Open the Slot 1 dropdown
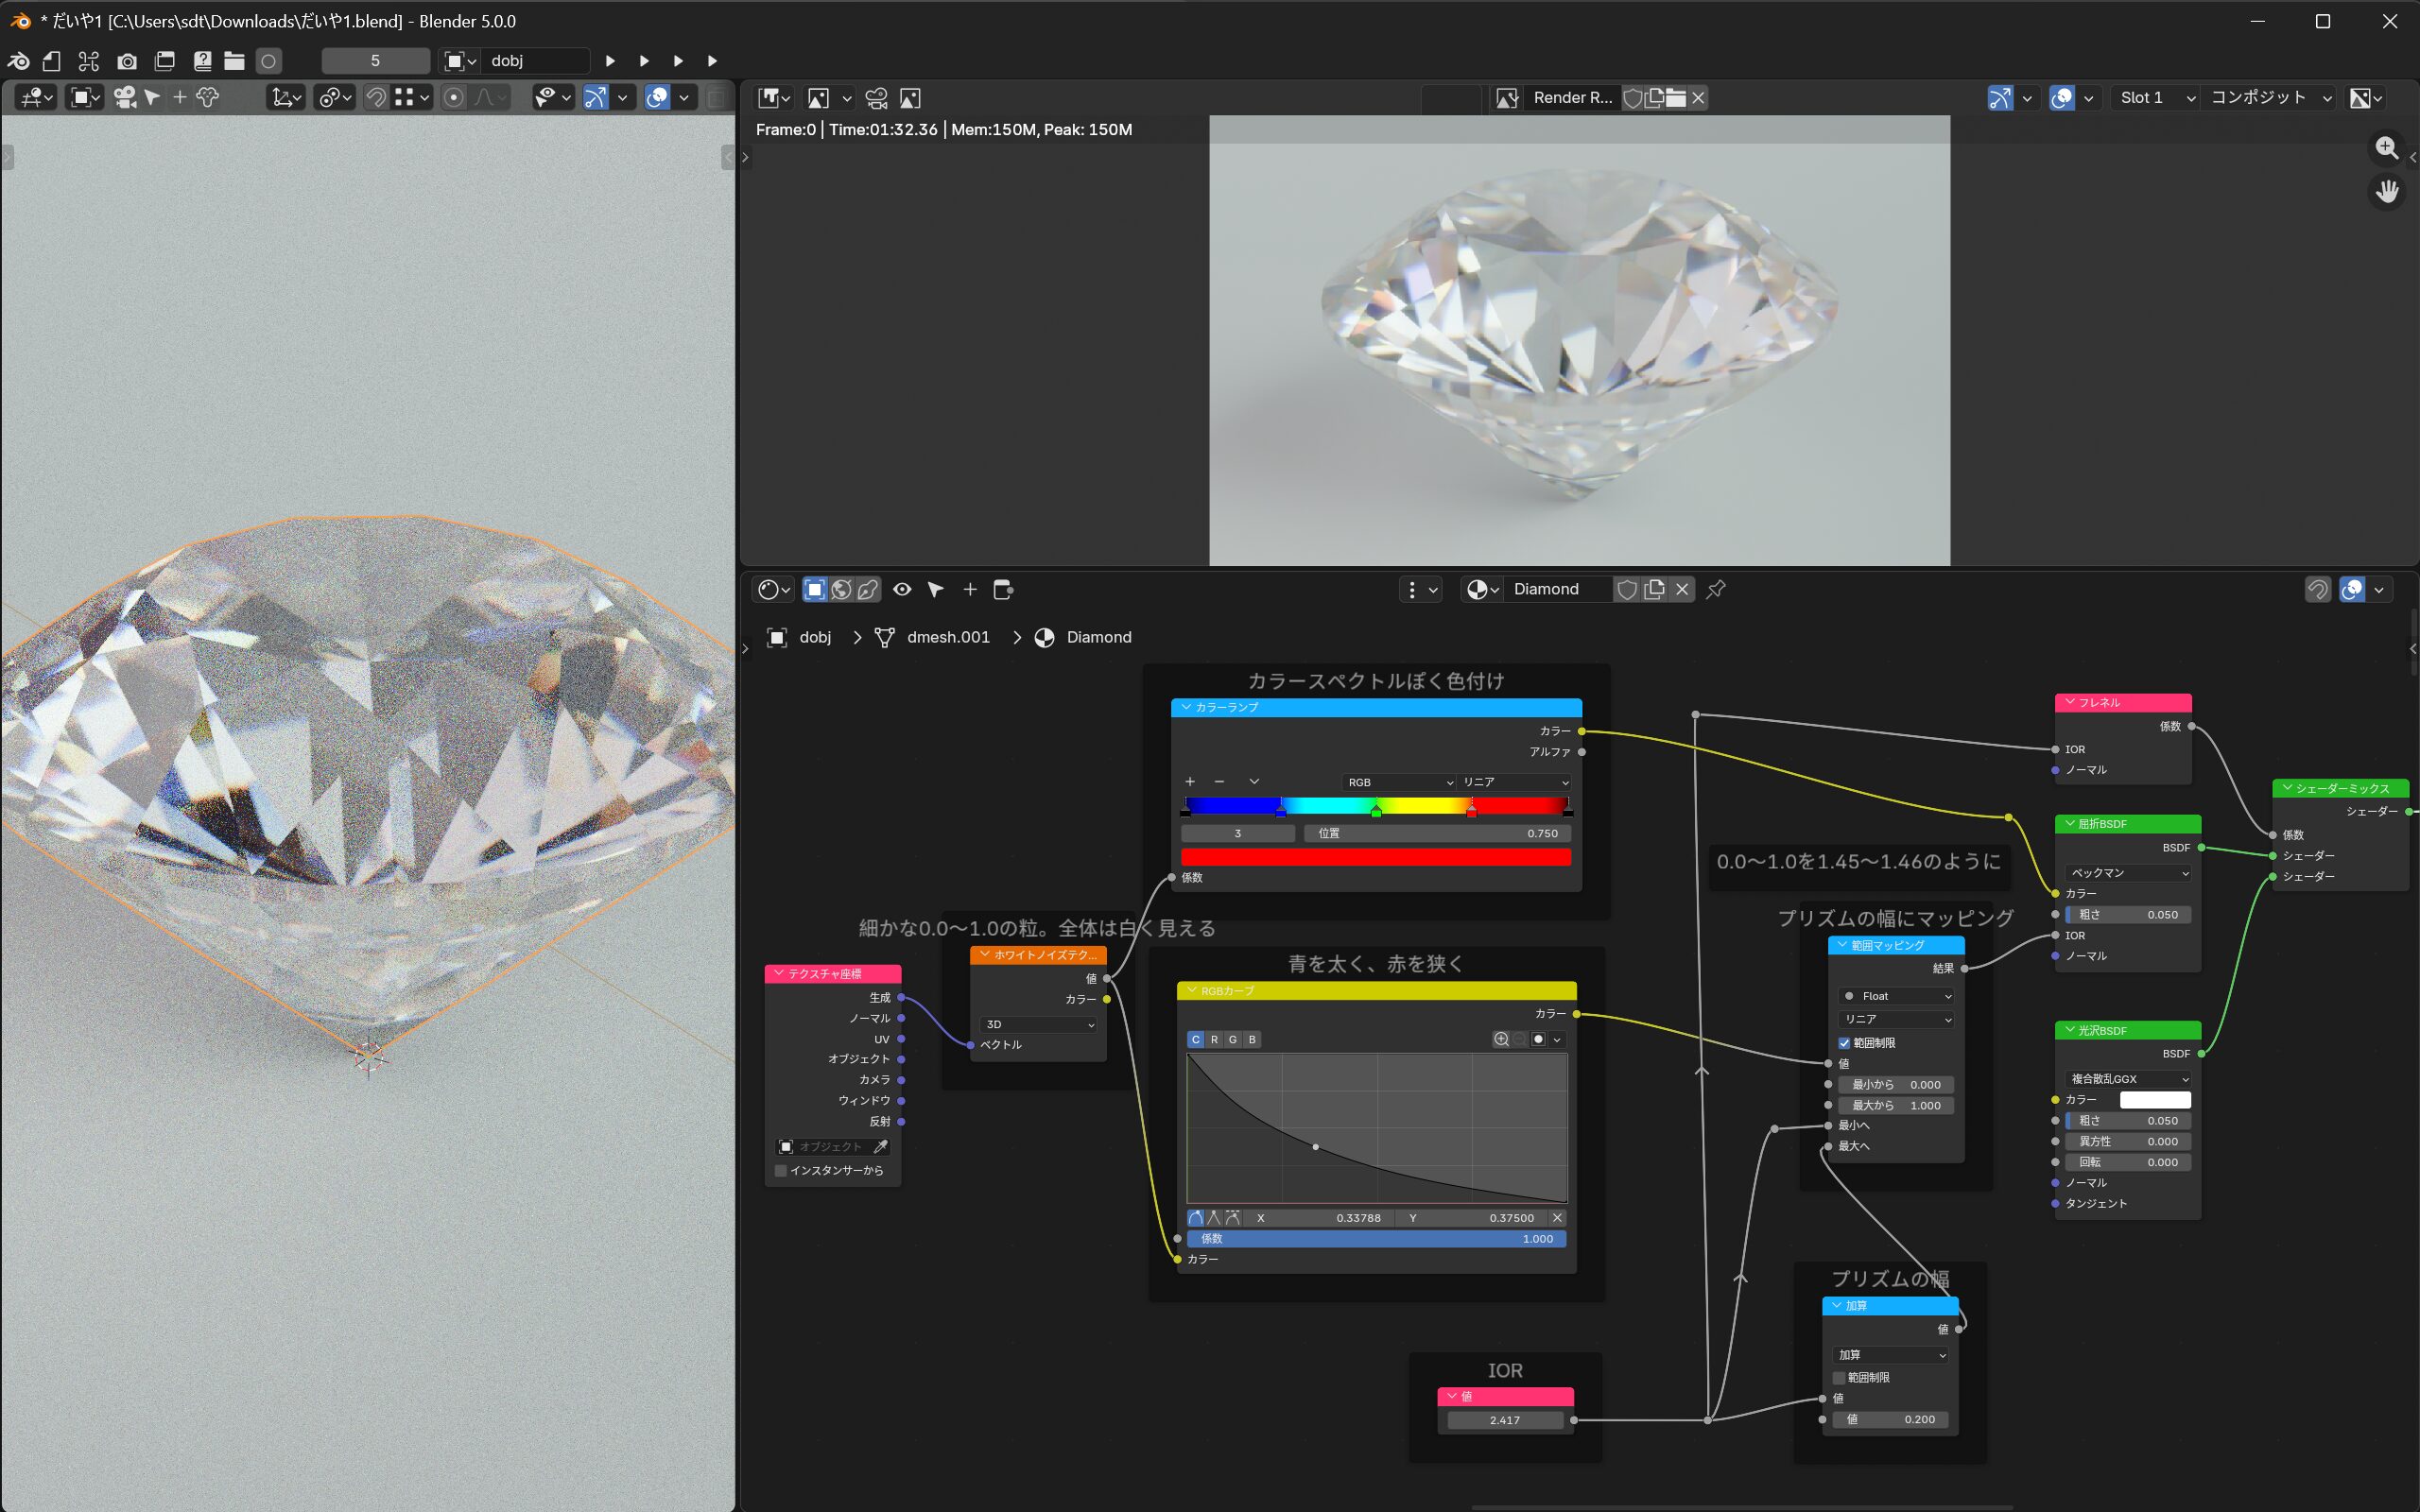Viewport: 2420px width, 1512px height. tap(2157, 98)
